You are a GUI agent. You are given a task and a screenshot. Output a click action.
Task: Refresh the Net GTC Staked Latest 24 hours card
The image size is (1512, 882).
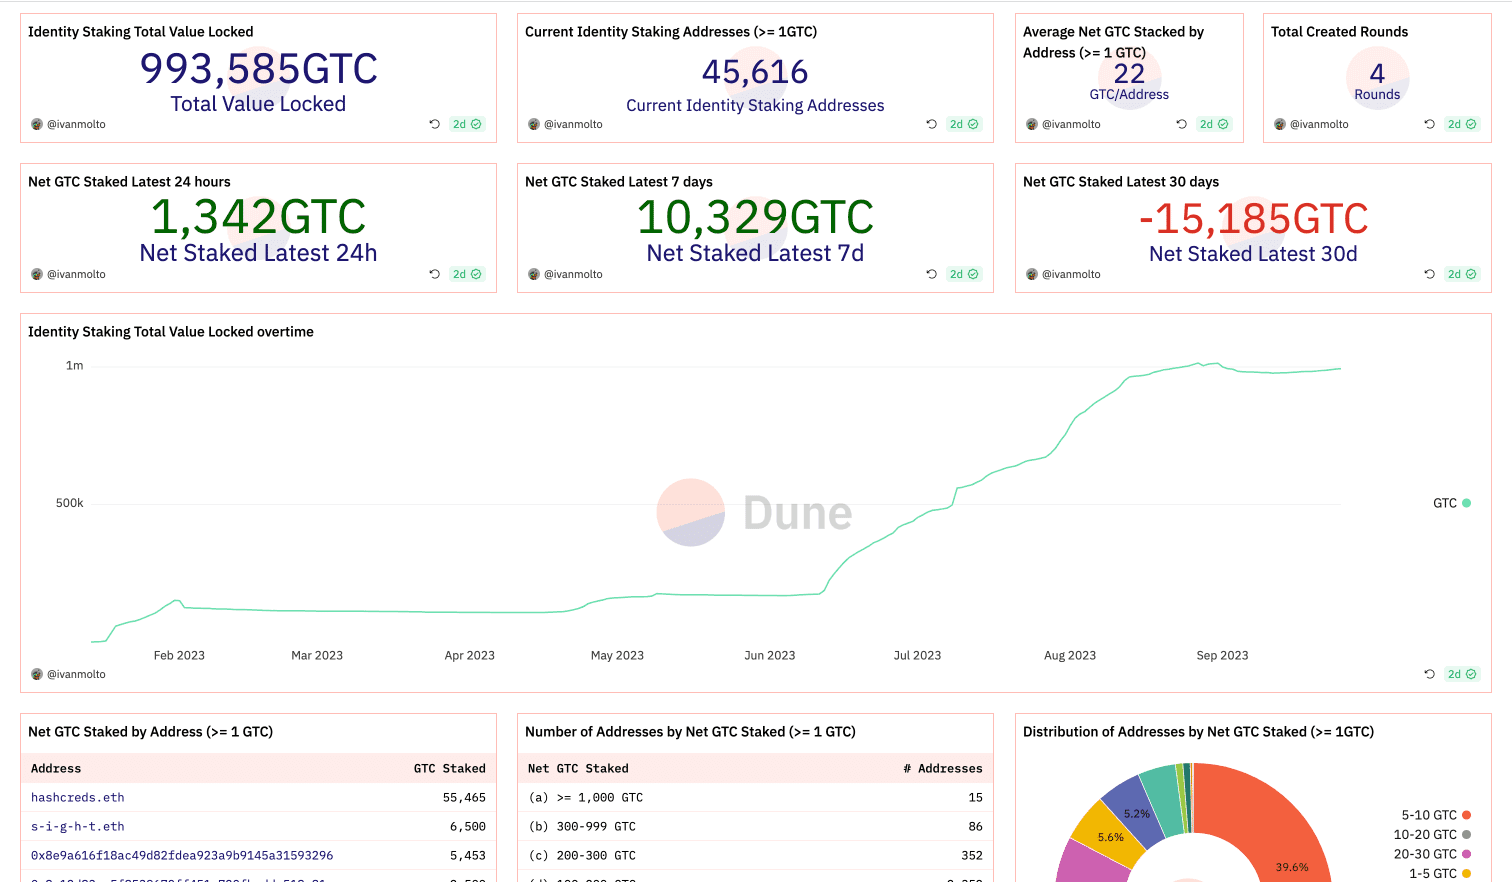434,274
